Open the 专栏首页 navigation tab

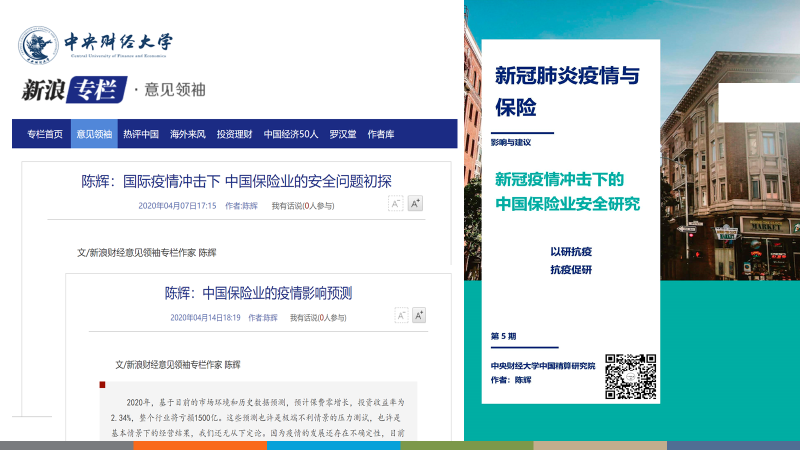(x=44, y=134)
